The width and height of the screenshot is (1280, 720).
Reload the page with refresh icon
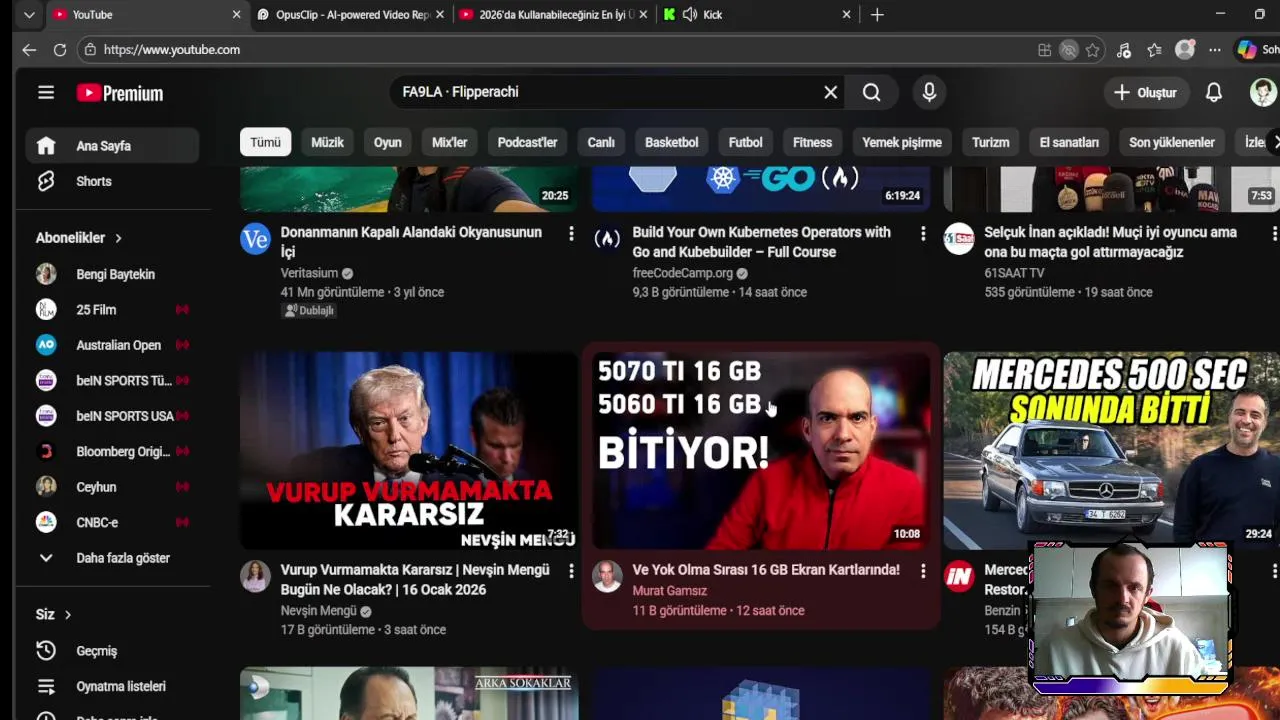coord(60,49)
